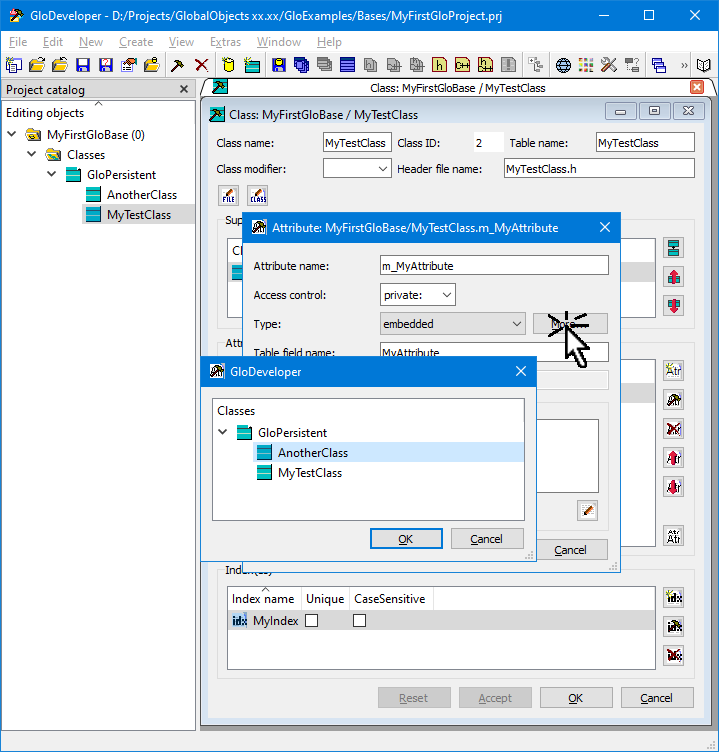Click the red X delete icon in the toolbar
719x752 pixels.
[201, 65]
